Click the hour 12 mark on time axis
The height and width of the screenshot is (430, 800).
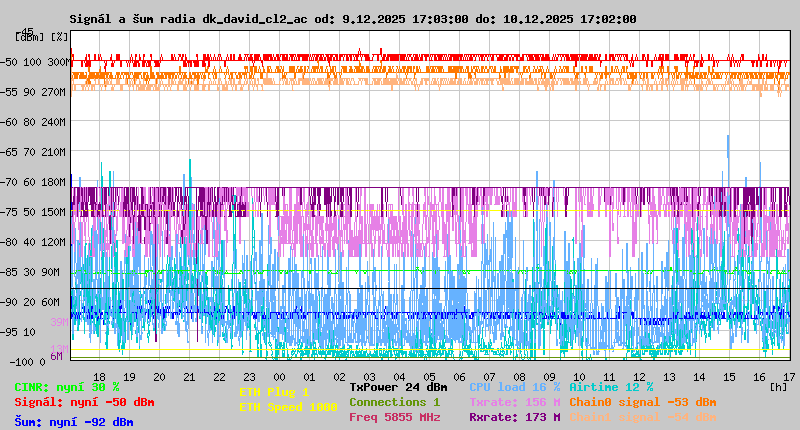639,376
